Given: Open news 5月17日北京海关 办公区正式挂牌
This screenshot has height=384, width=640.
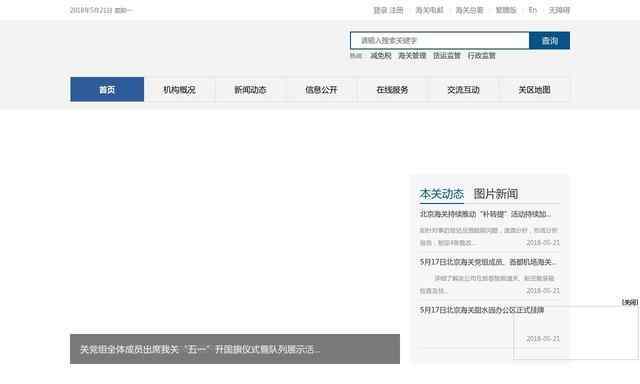Looking at the screenshot, I should click(482, 310).
